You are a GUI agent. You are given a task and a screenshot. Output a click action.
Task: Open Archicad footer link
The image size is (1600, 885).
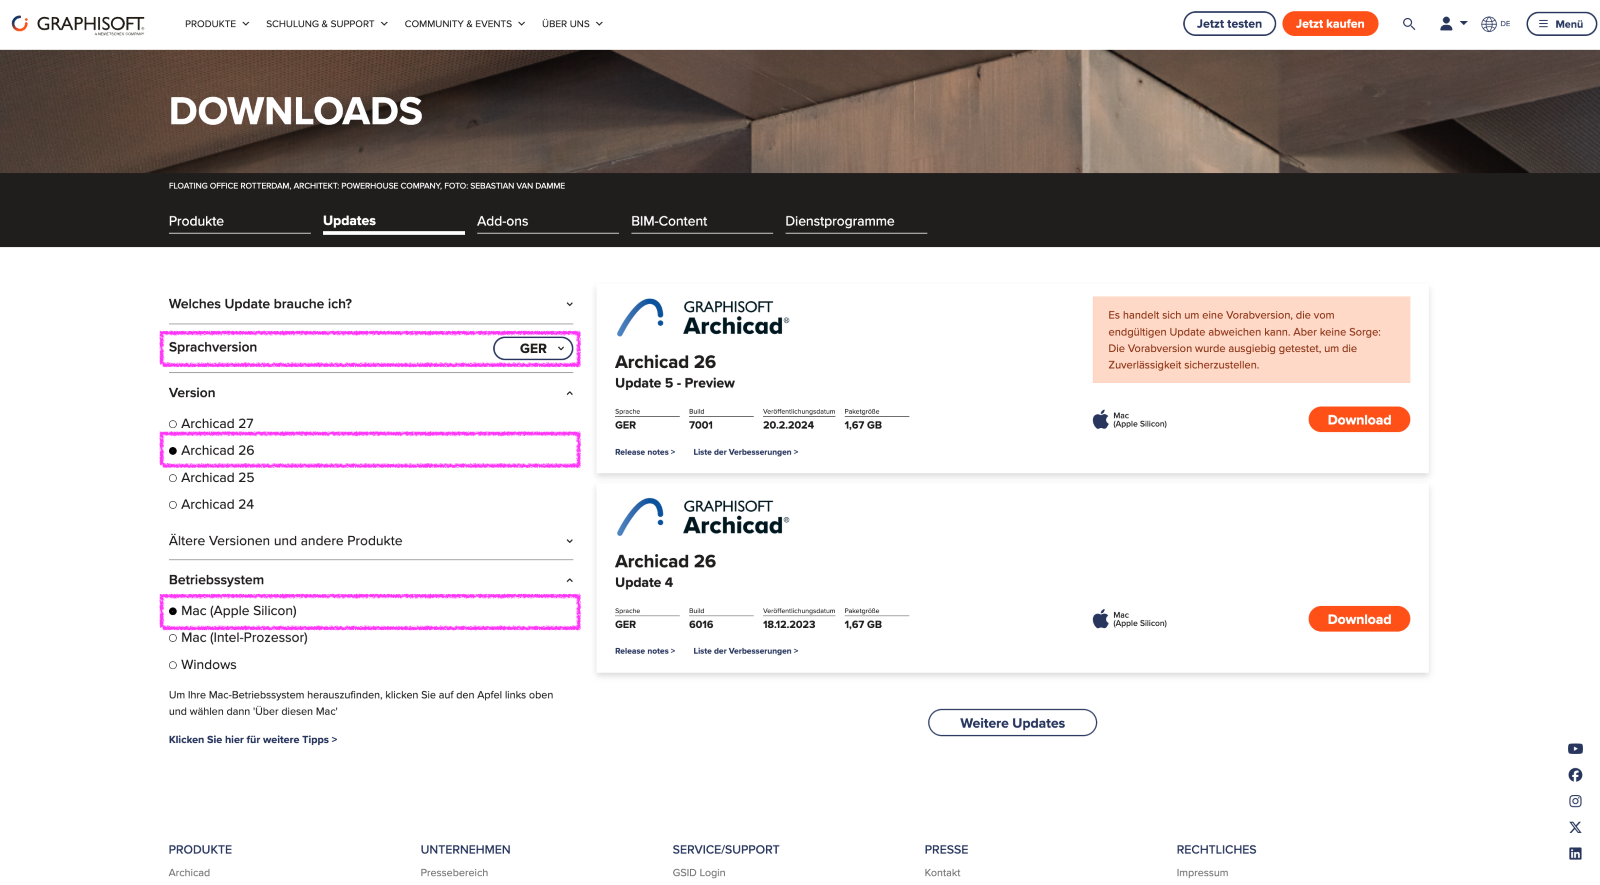pos(189,873)
